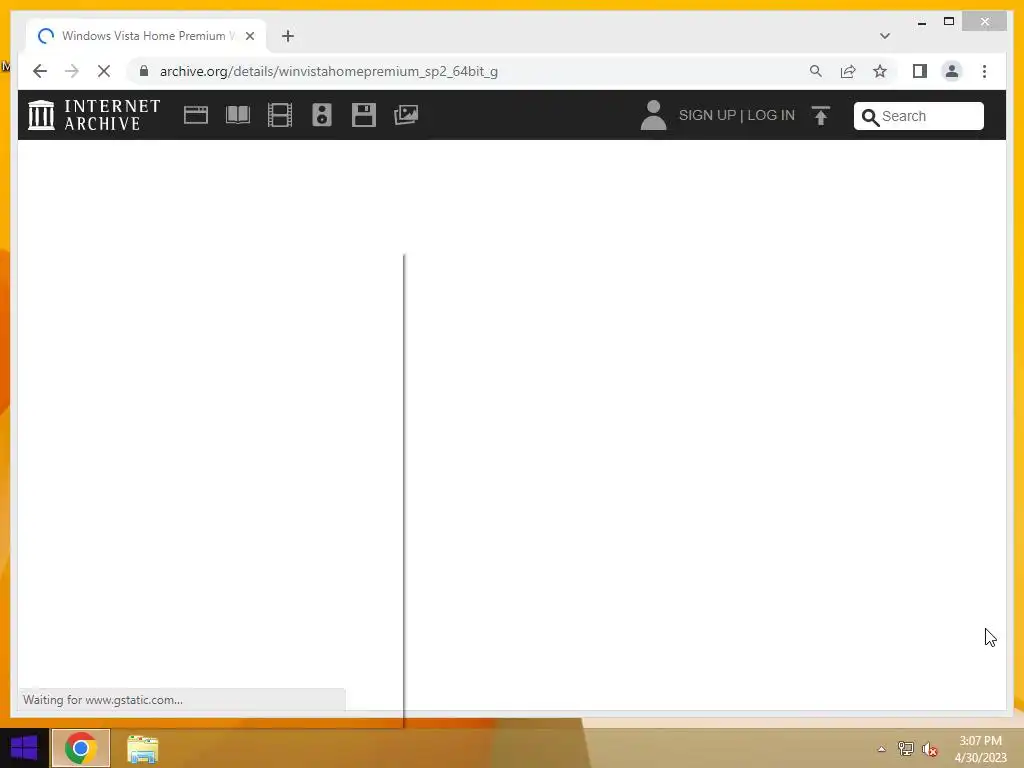
Task: Click the network tray icon
Action: [906, 748]
